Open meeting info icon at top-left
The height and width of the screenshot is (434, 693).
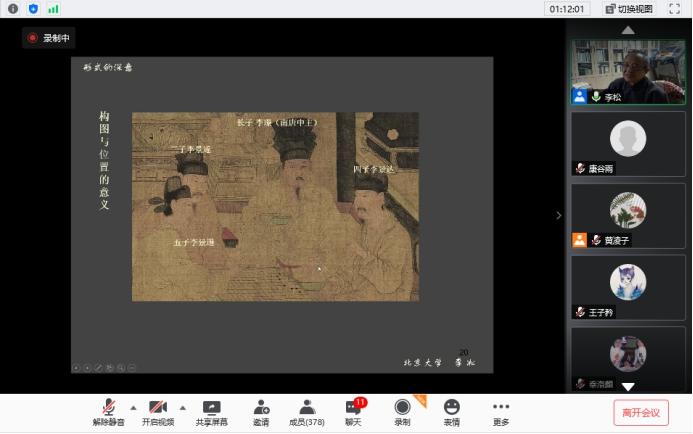coord(13,9)
